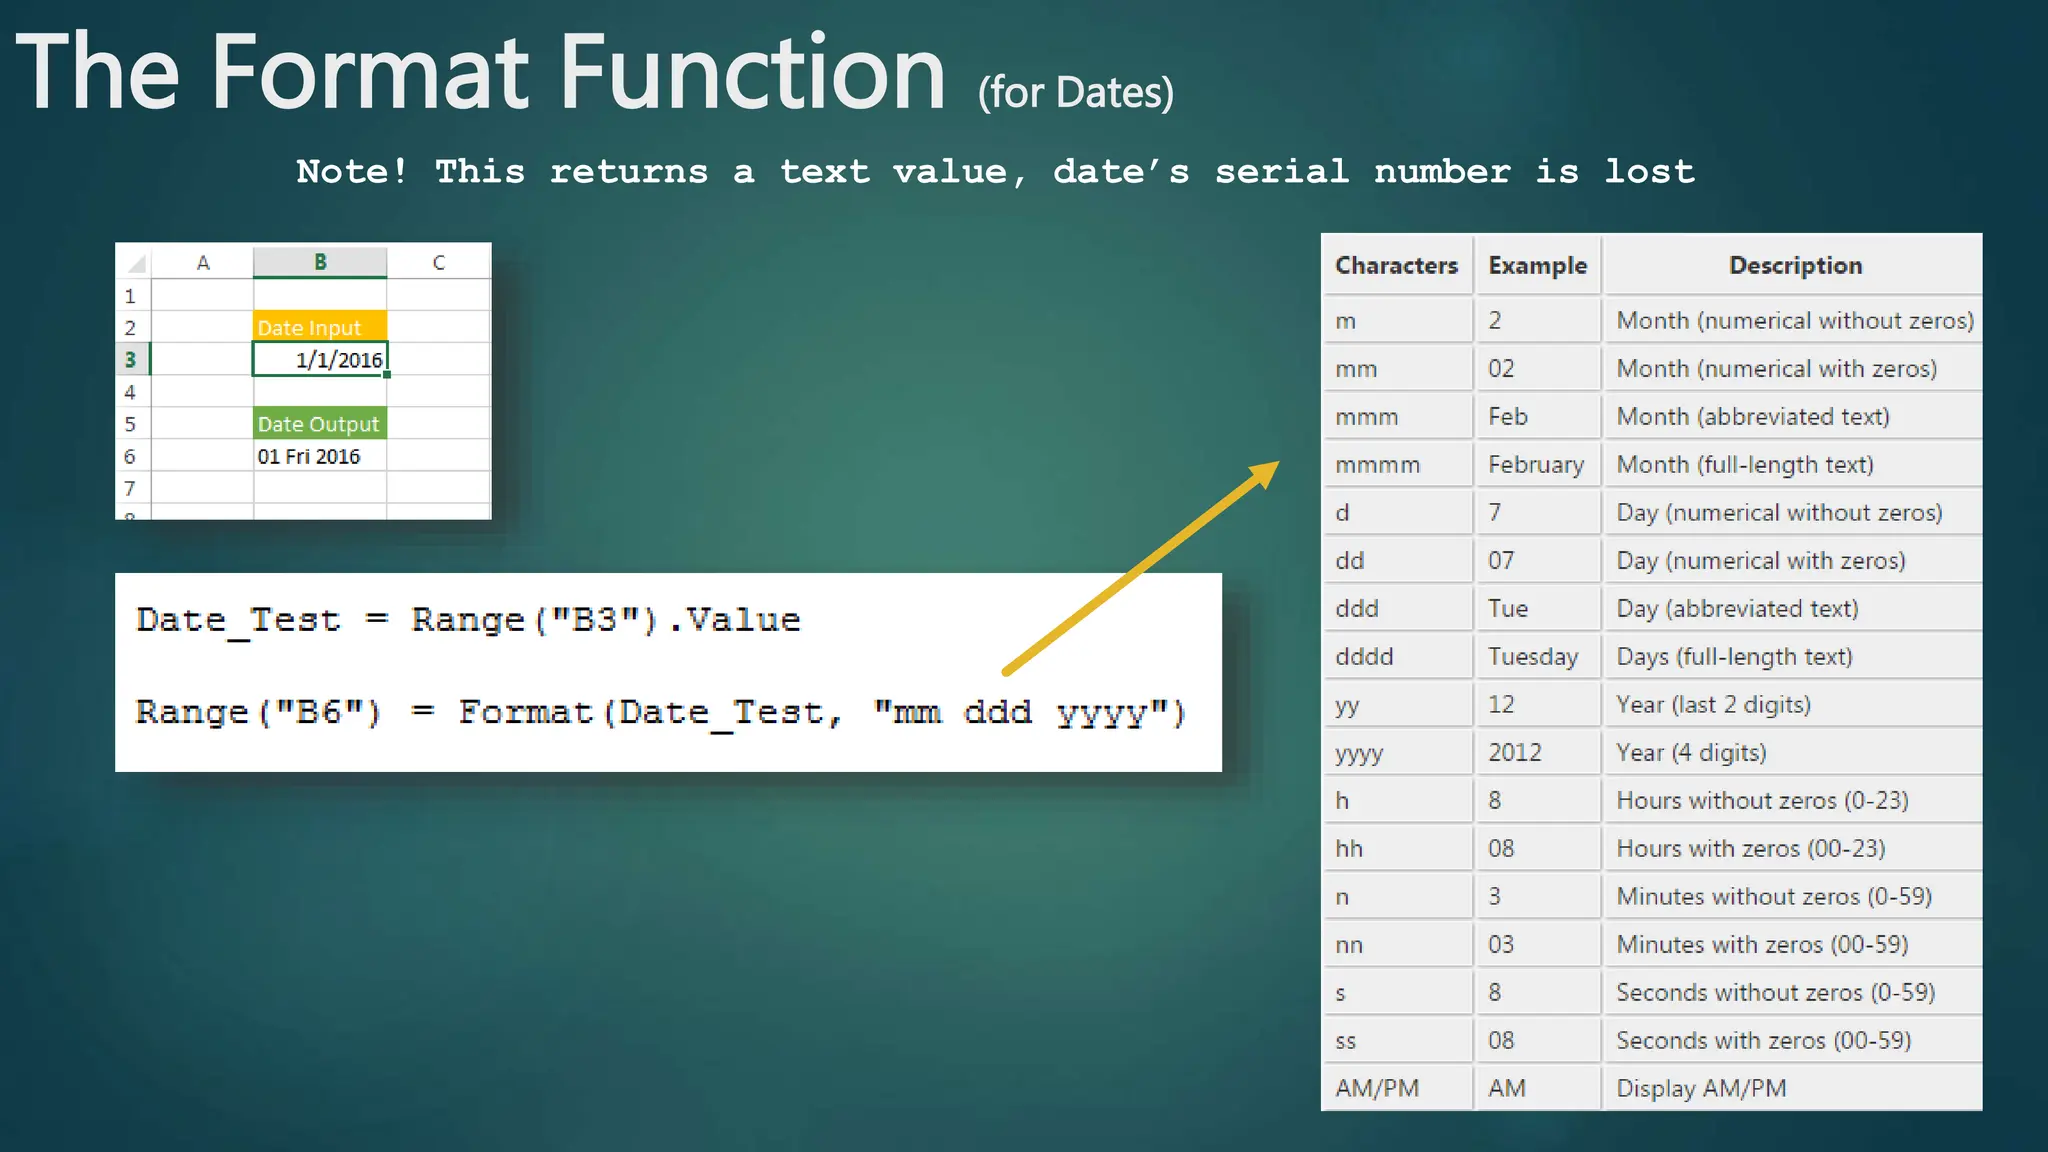Viewport: 2048px width, 1152px height.
Task: Click the 'mmm' characters cell
Action: click(x=1397, y=416)
